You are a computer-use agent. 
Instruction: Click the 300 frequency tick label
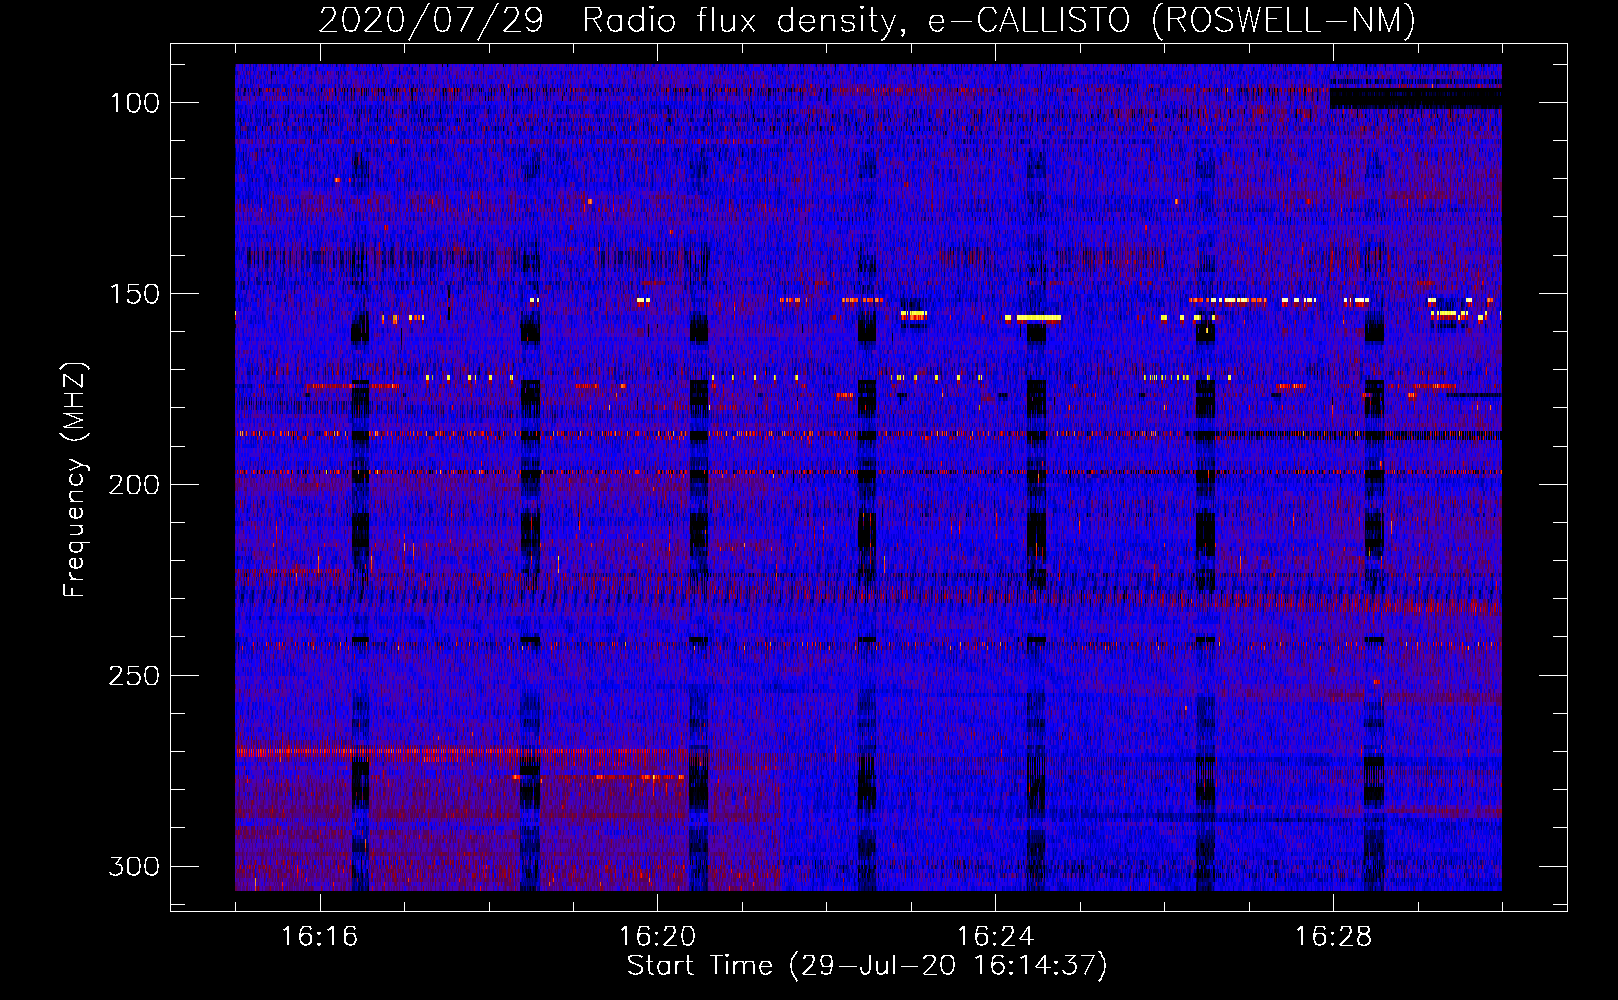[x=134, y=866]
